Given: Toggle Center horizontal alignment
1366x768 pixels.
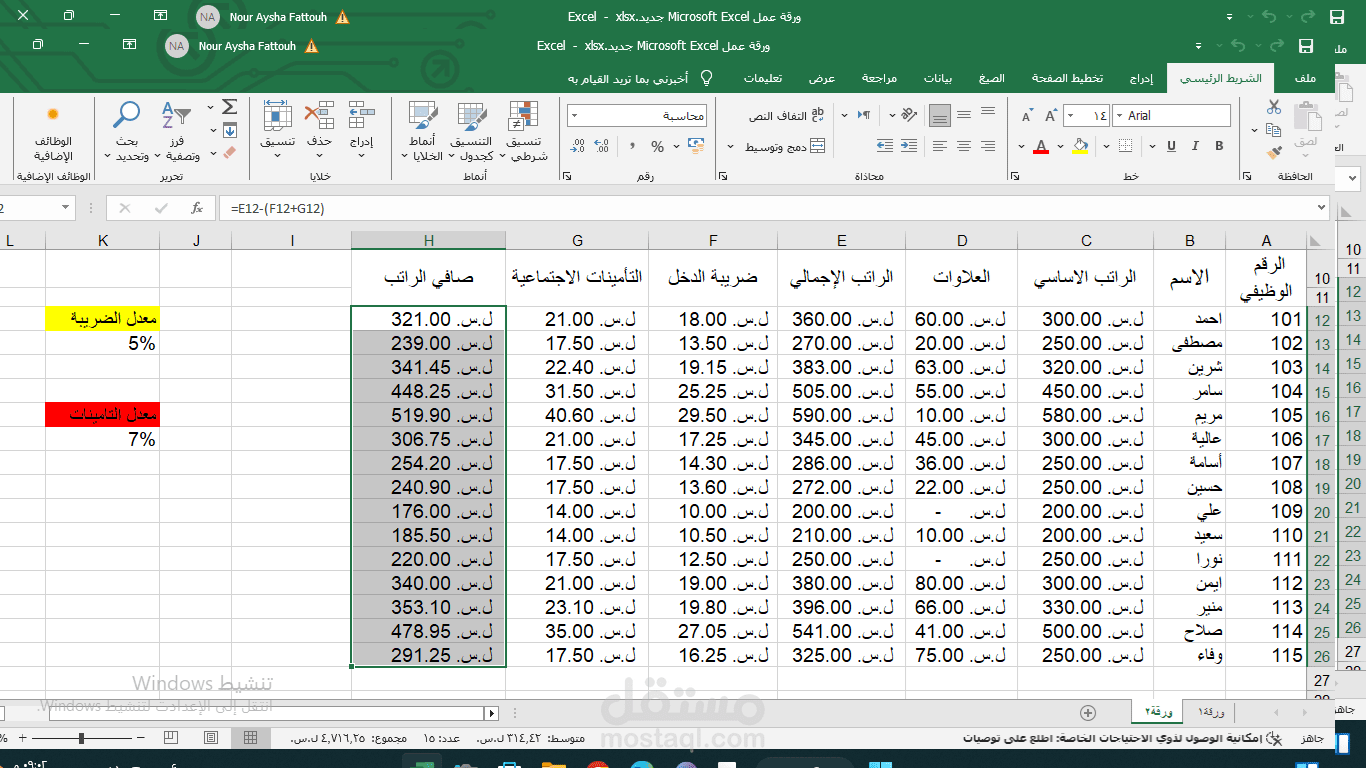Looking at the screenshot, I should pos(964,147).
